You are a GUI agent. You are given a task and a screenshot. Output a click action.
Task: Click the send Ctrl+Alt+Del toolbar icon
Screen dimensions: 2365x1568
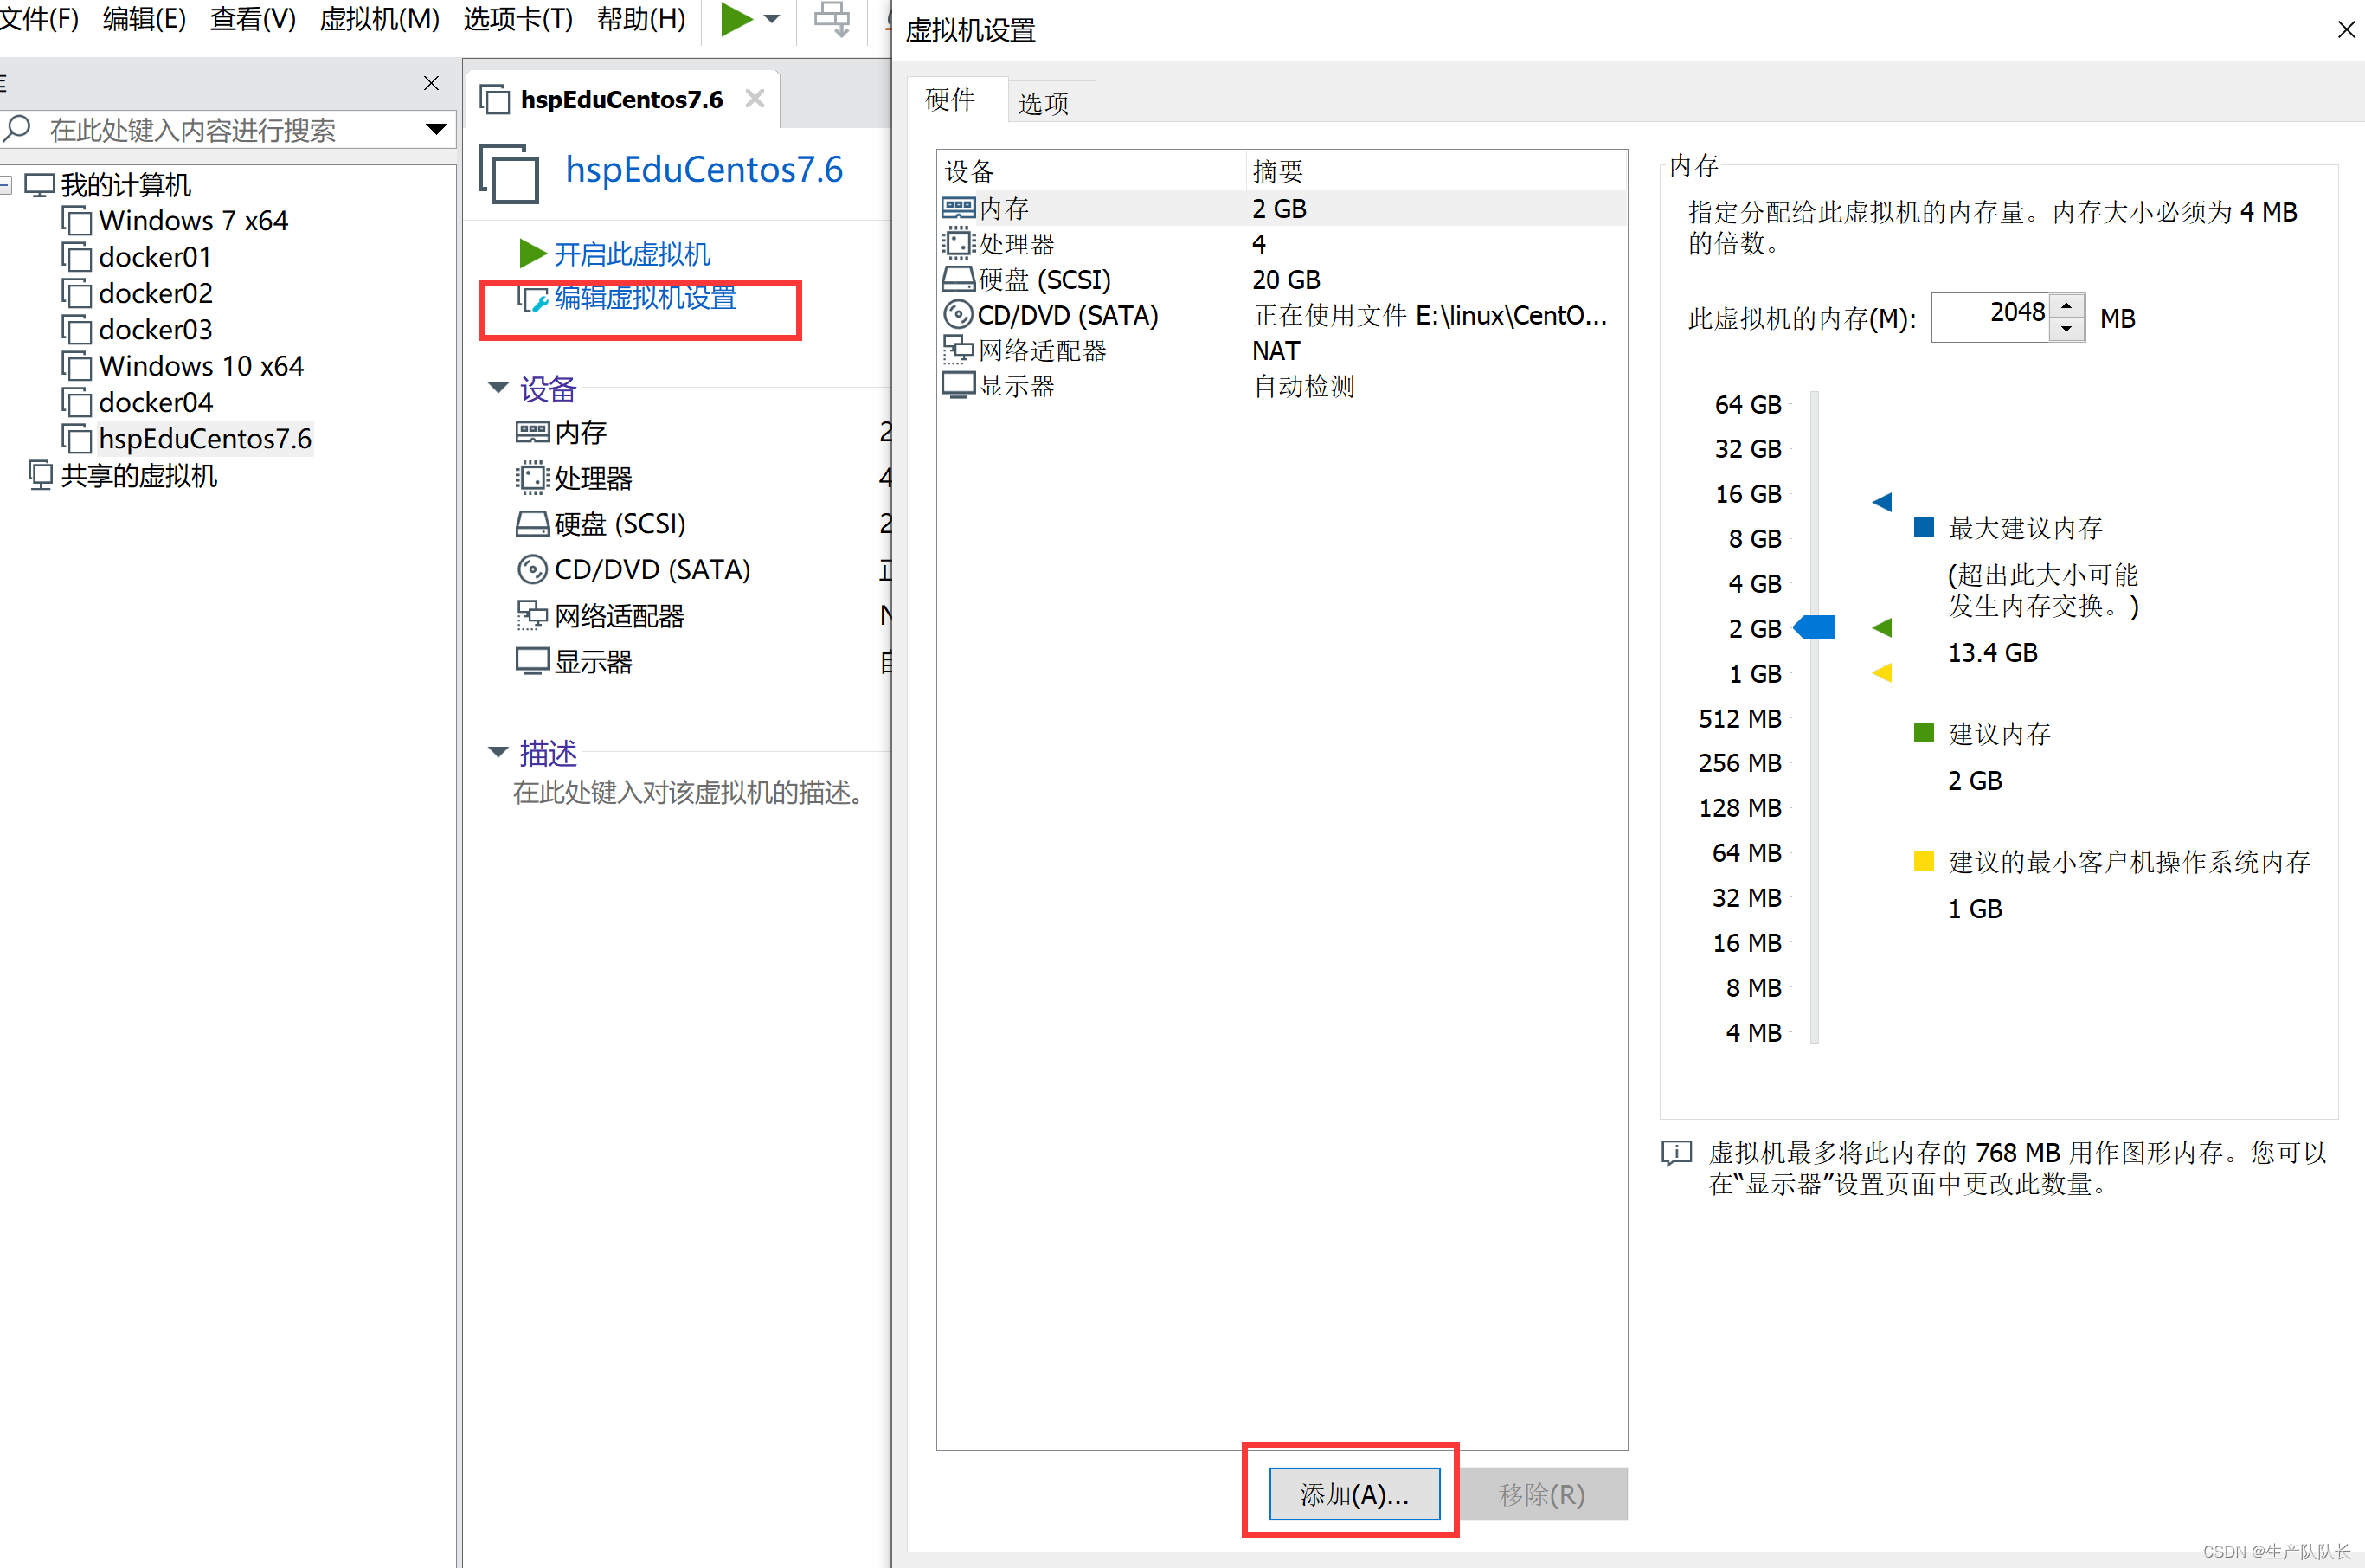tap(831, 19)
